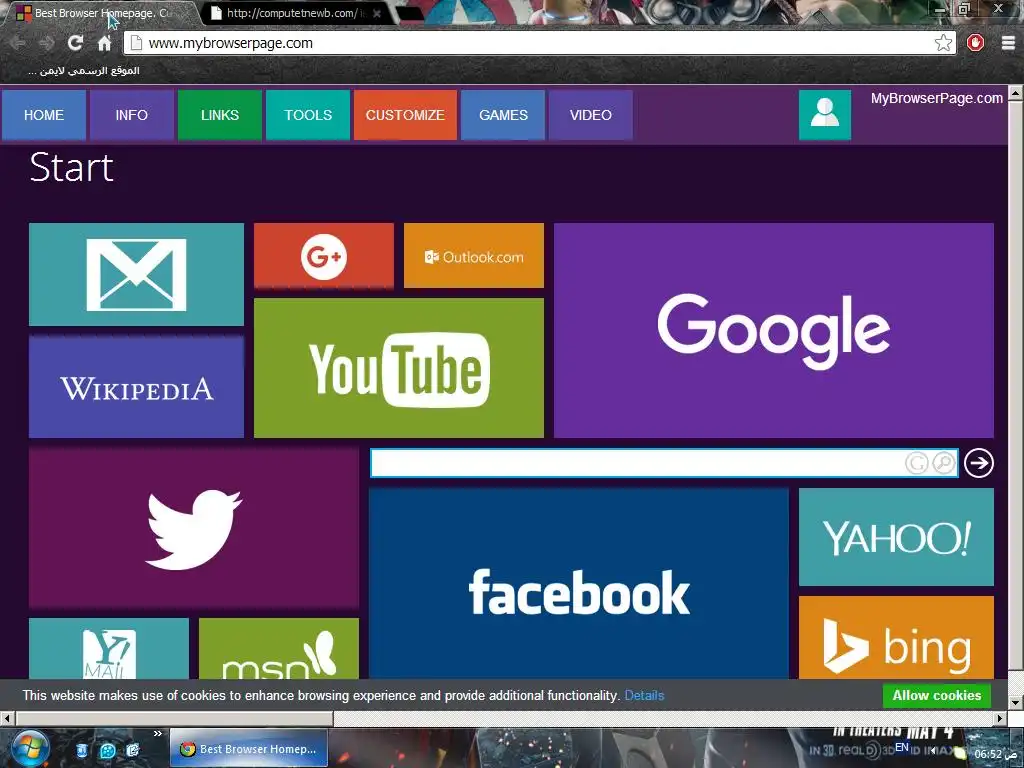
Task: Open the MSN butterfly tile
Action: [279, 649]
